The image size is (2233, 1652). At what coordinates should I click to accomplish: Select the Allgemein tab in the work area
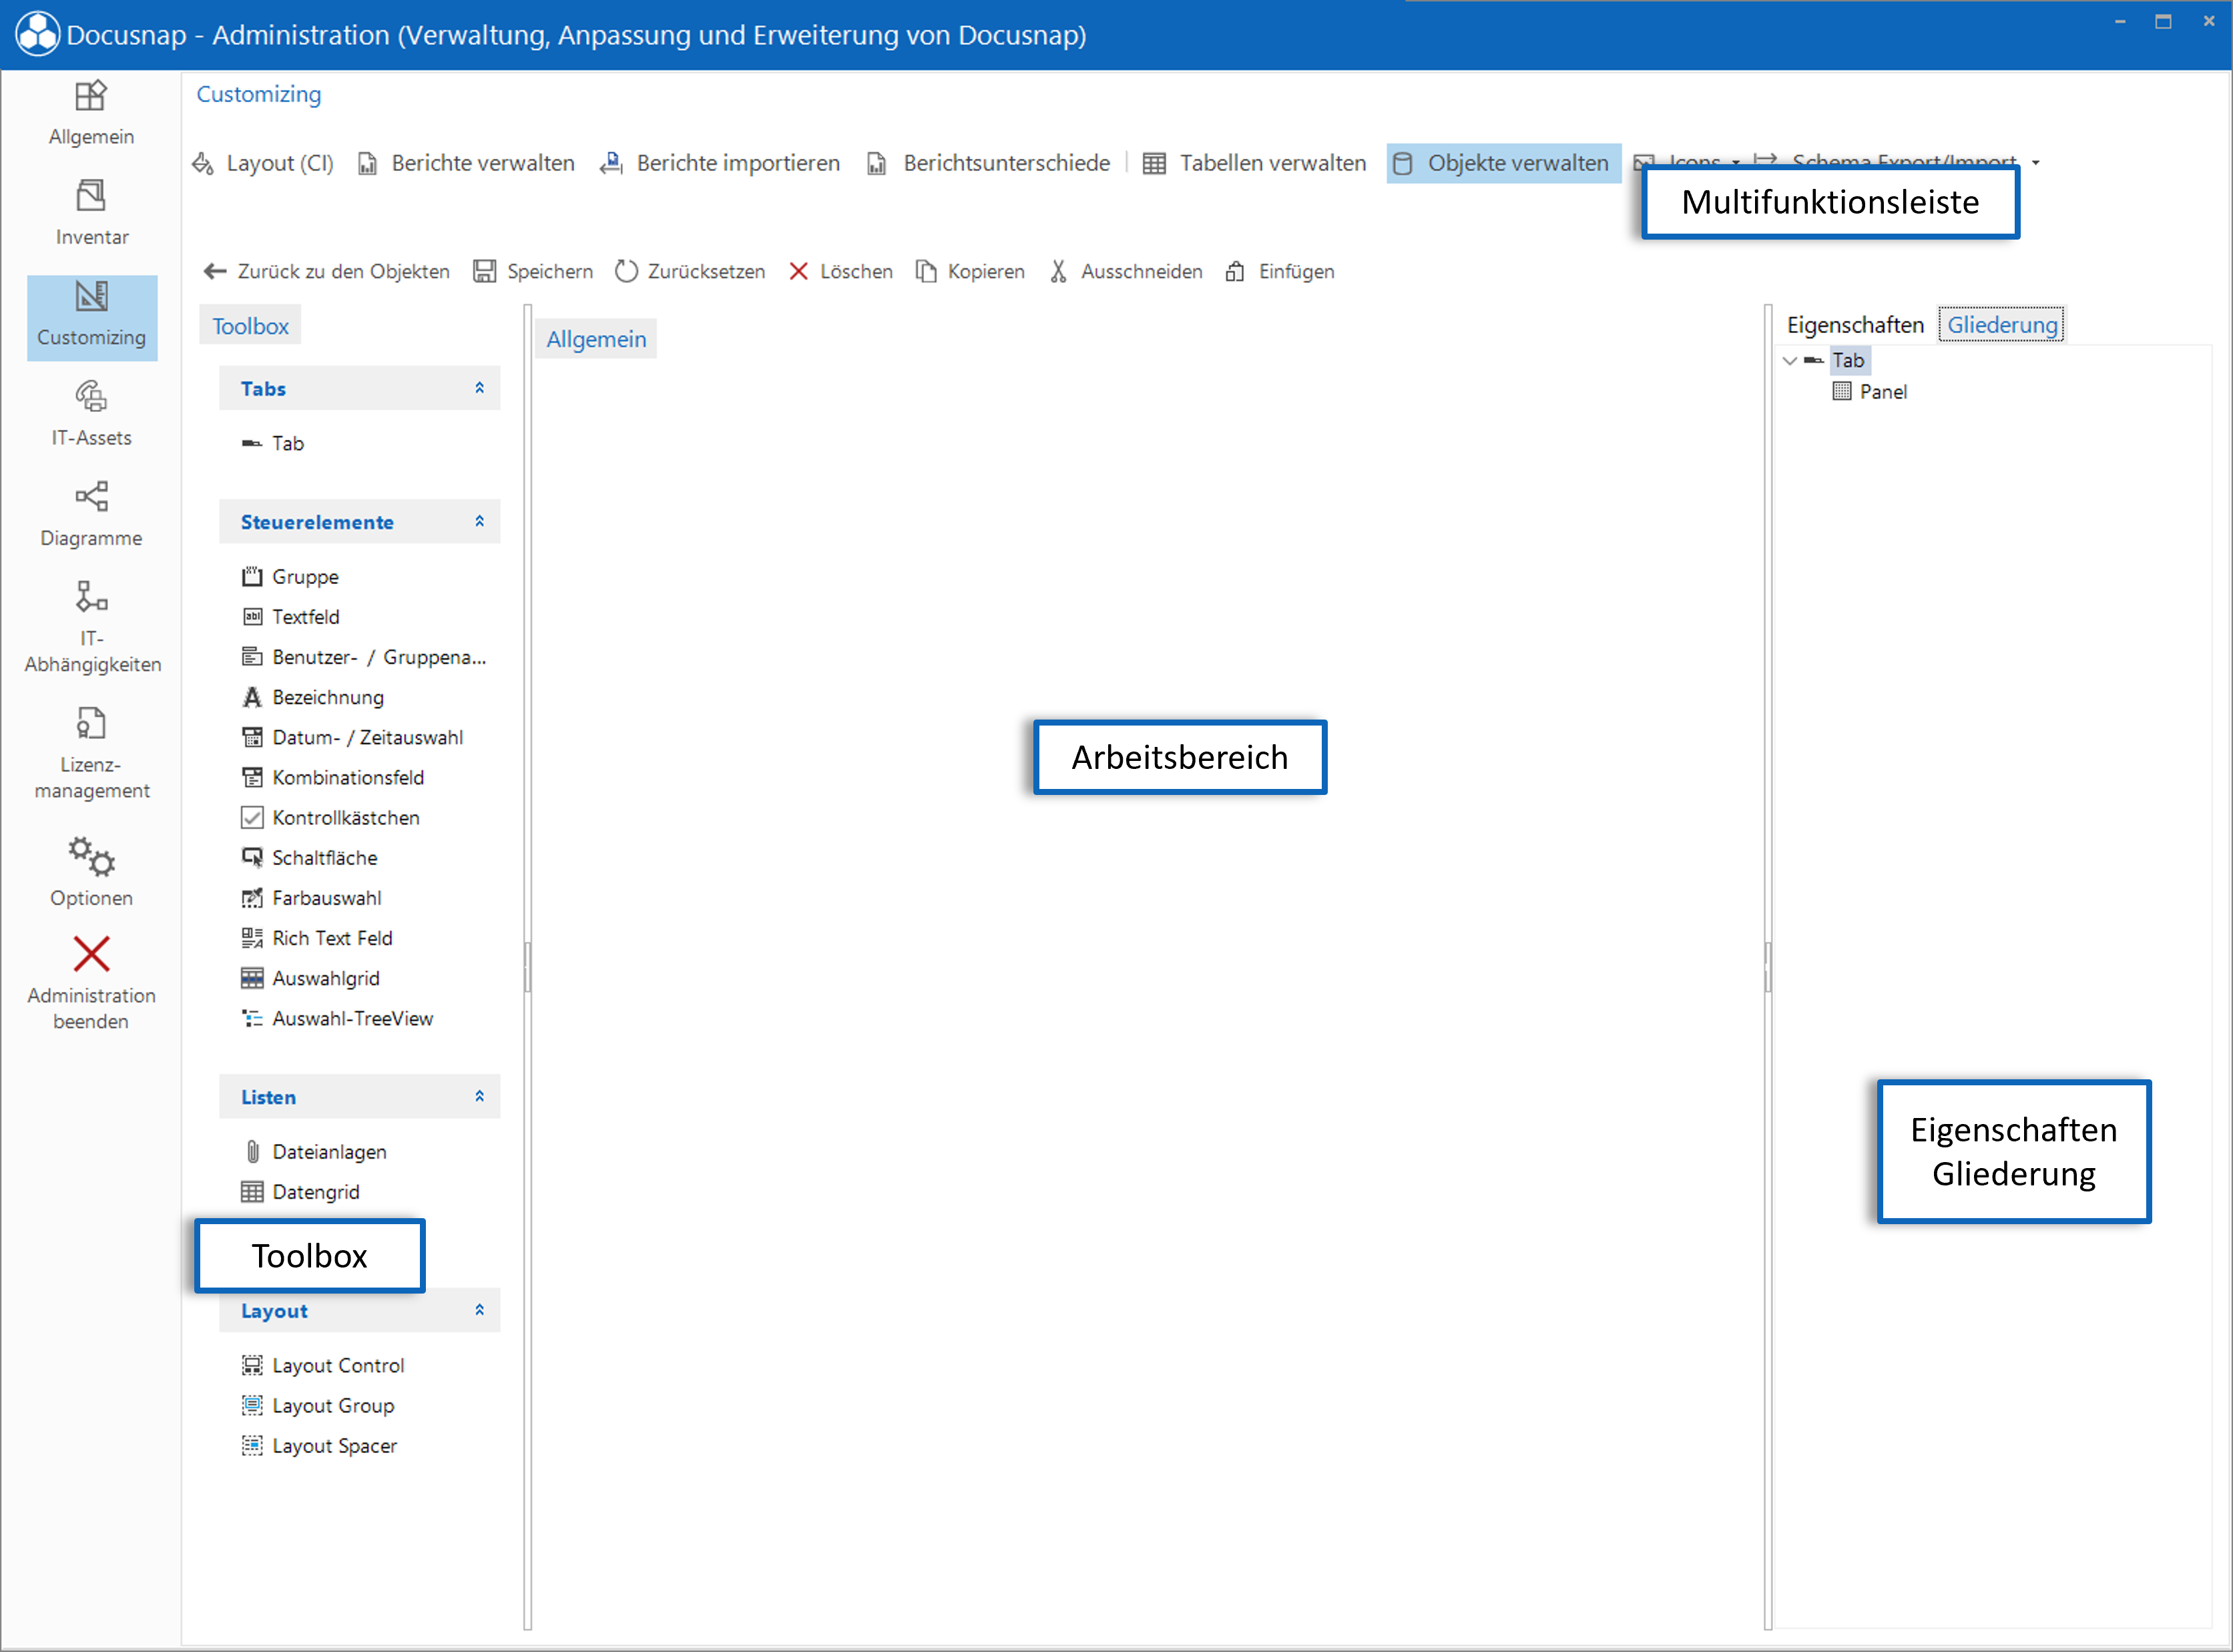pos(596,339)
